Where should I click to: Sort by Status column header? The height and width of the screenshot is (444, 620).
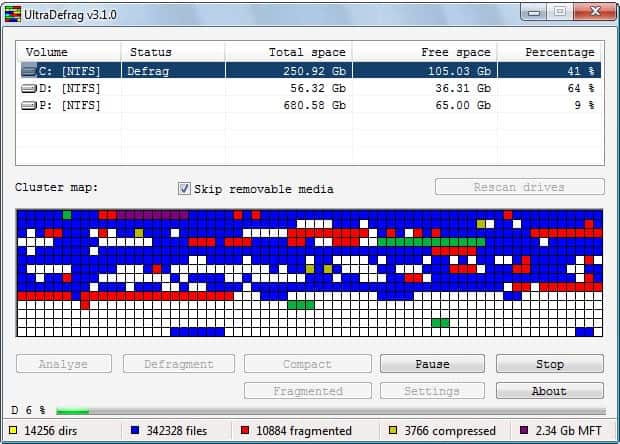tap(173, 52)
